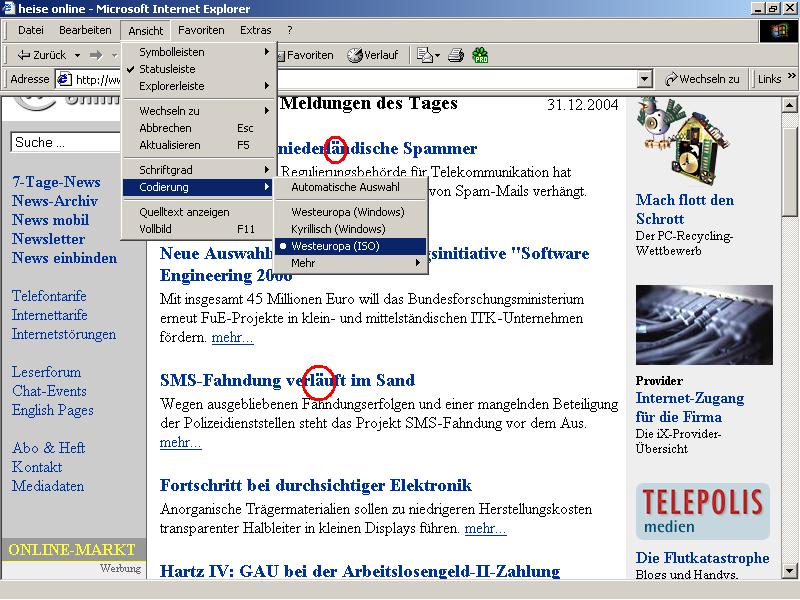Image resolution: width=800 pixels, height=600 pixels.
Task: Click the Suche search input field
Action: [65, 142]
